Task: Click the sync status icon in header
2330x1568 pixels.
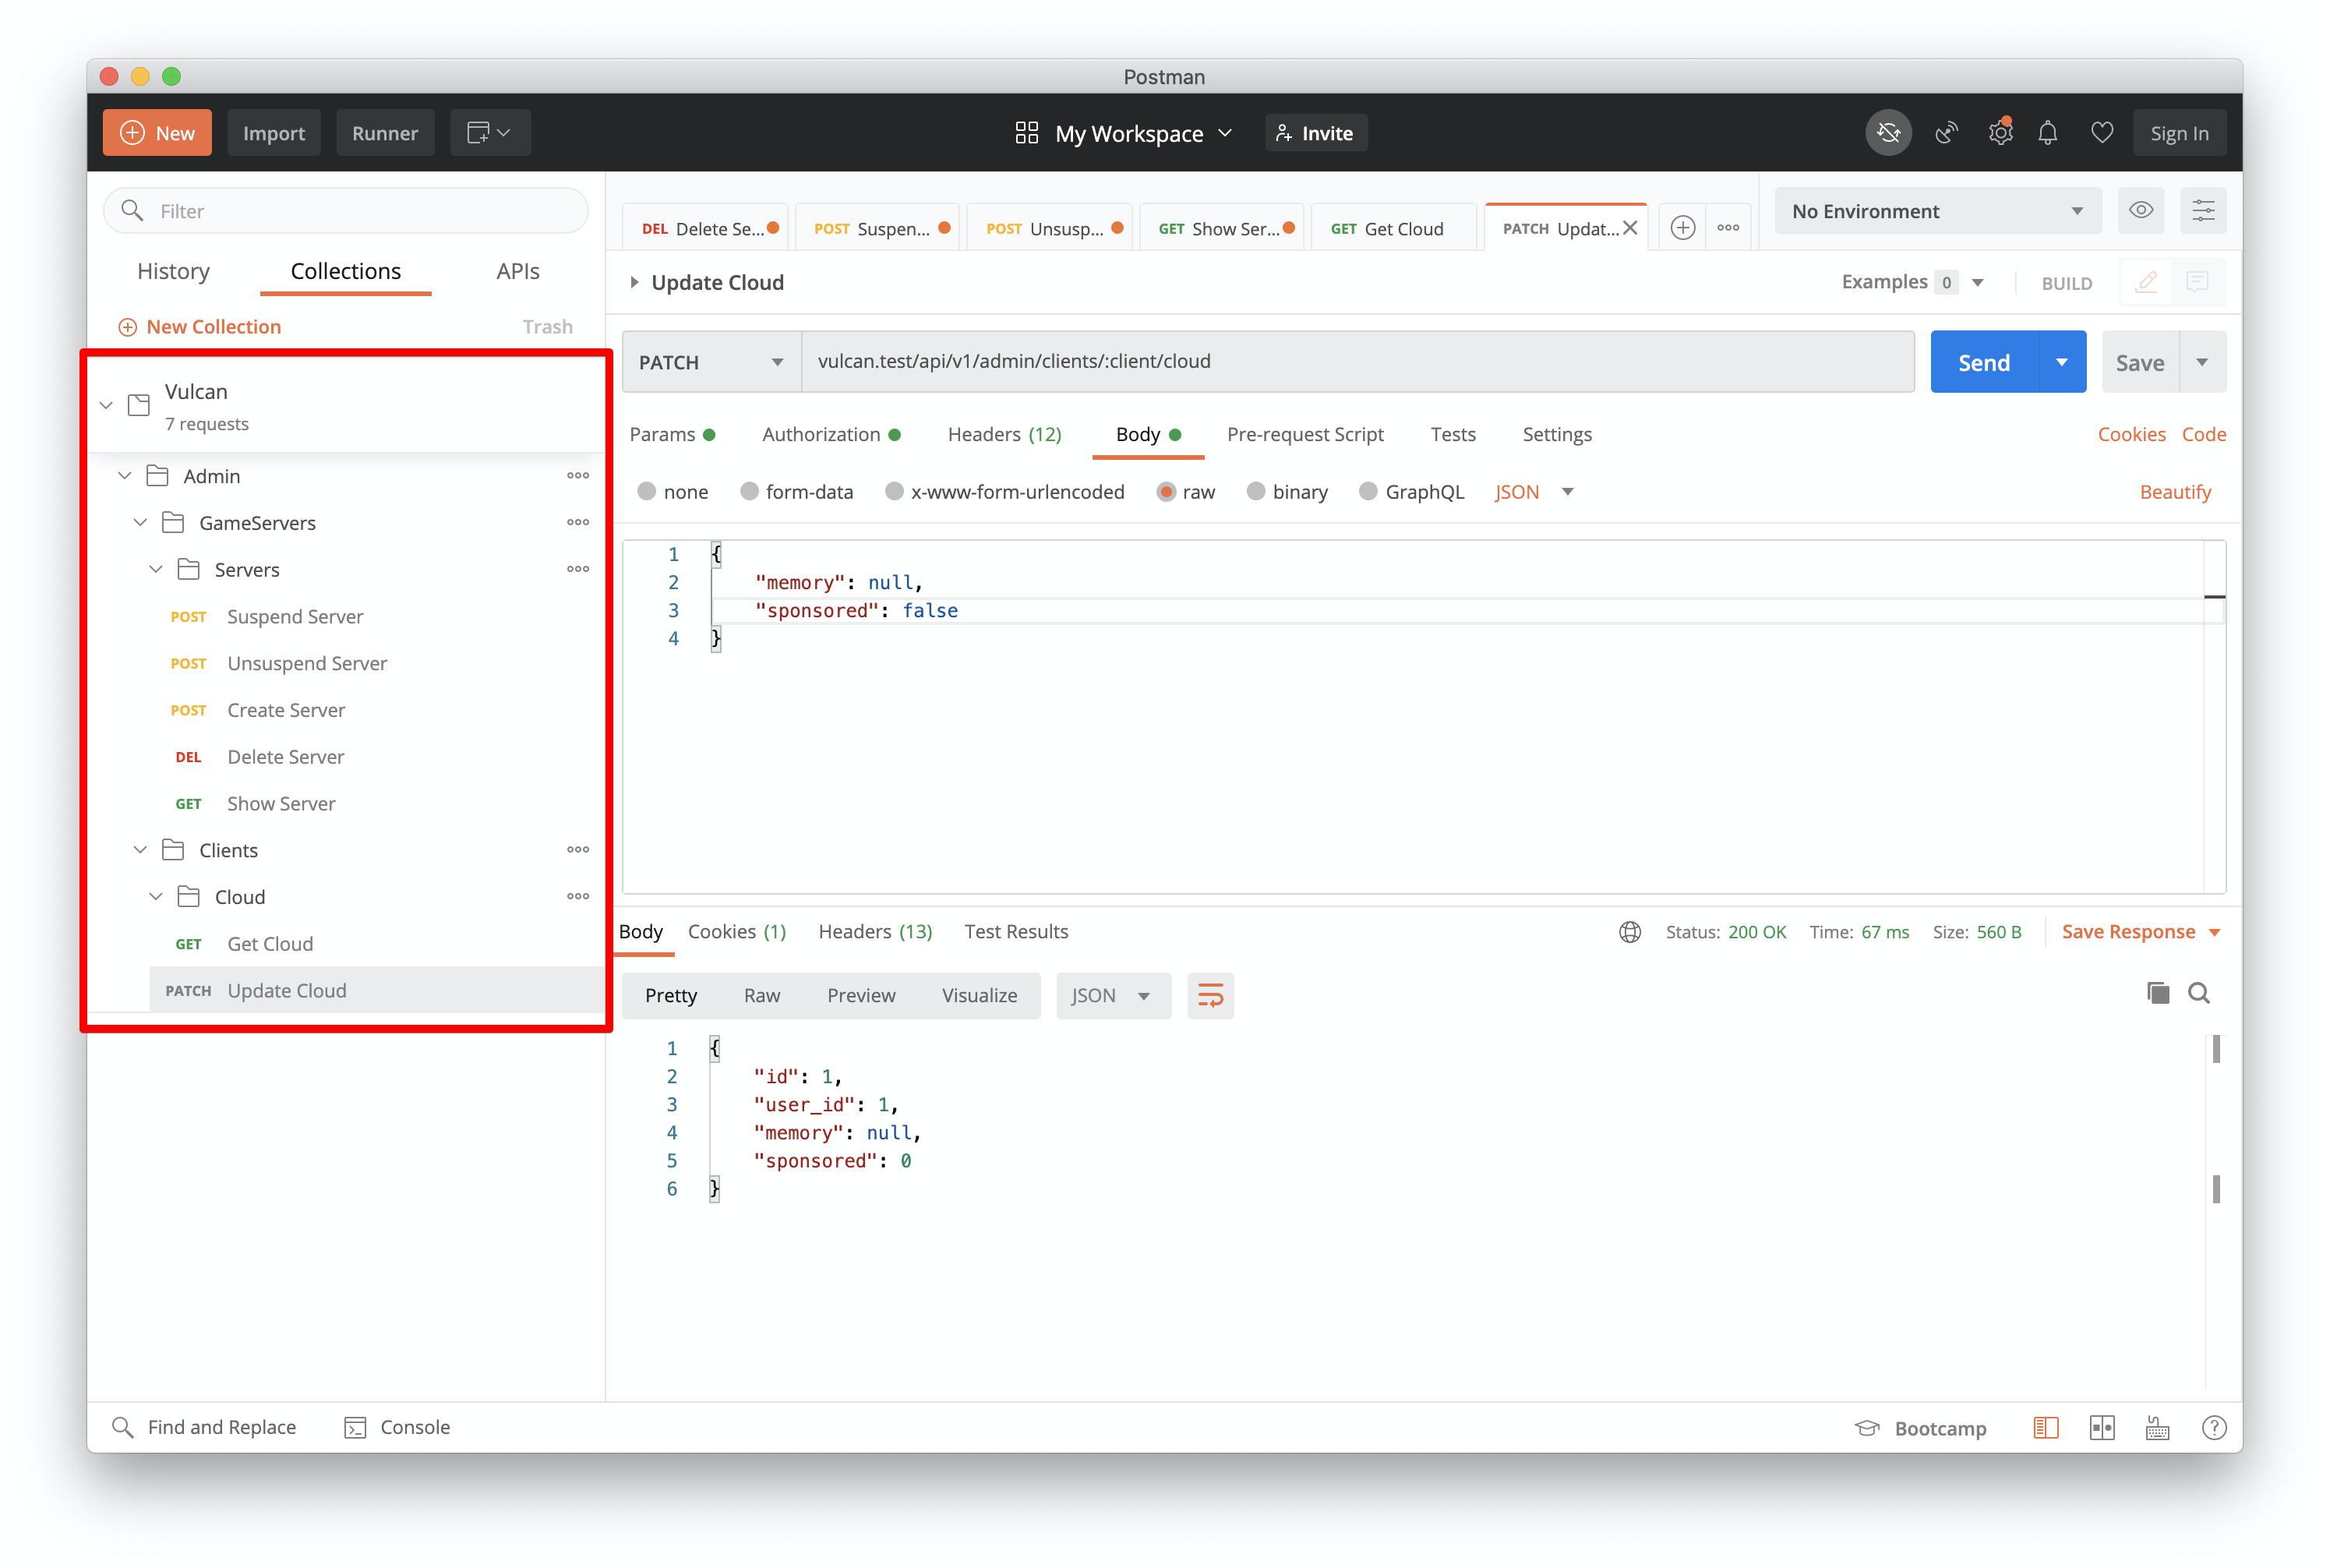Action: [x=1888, y=133]
